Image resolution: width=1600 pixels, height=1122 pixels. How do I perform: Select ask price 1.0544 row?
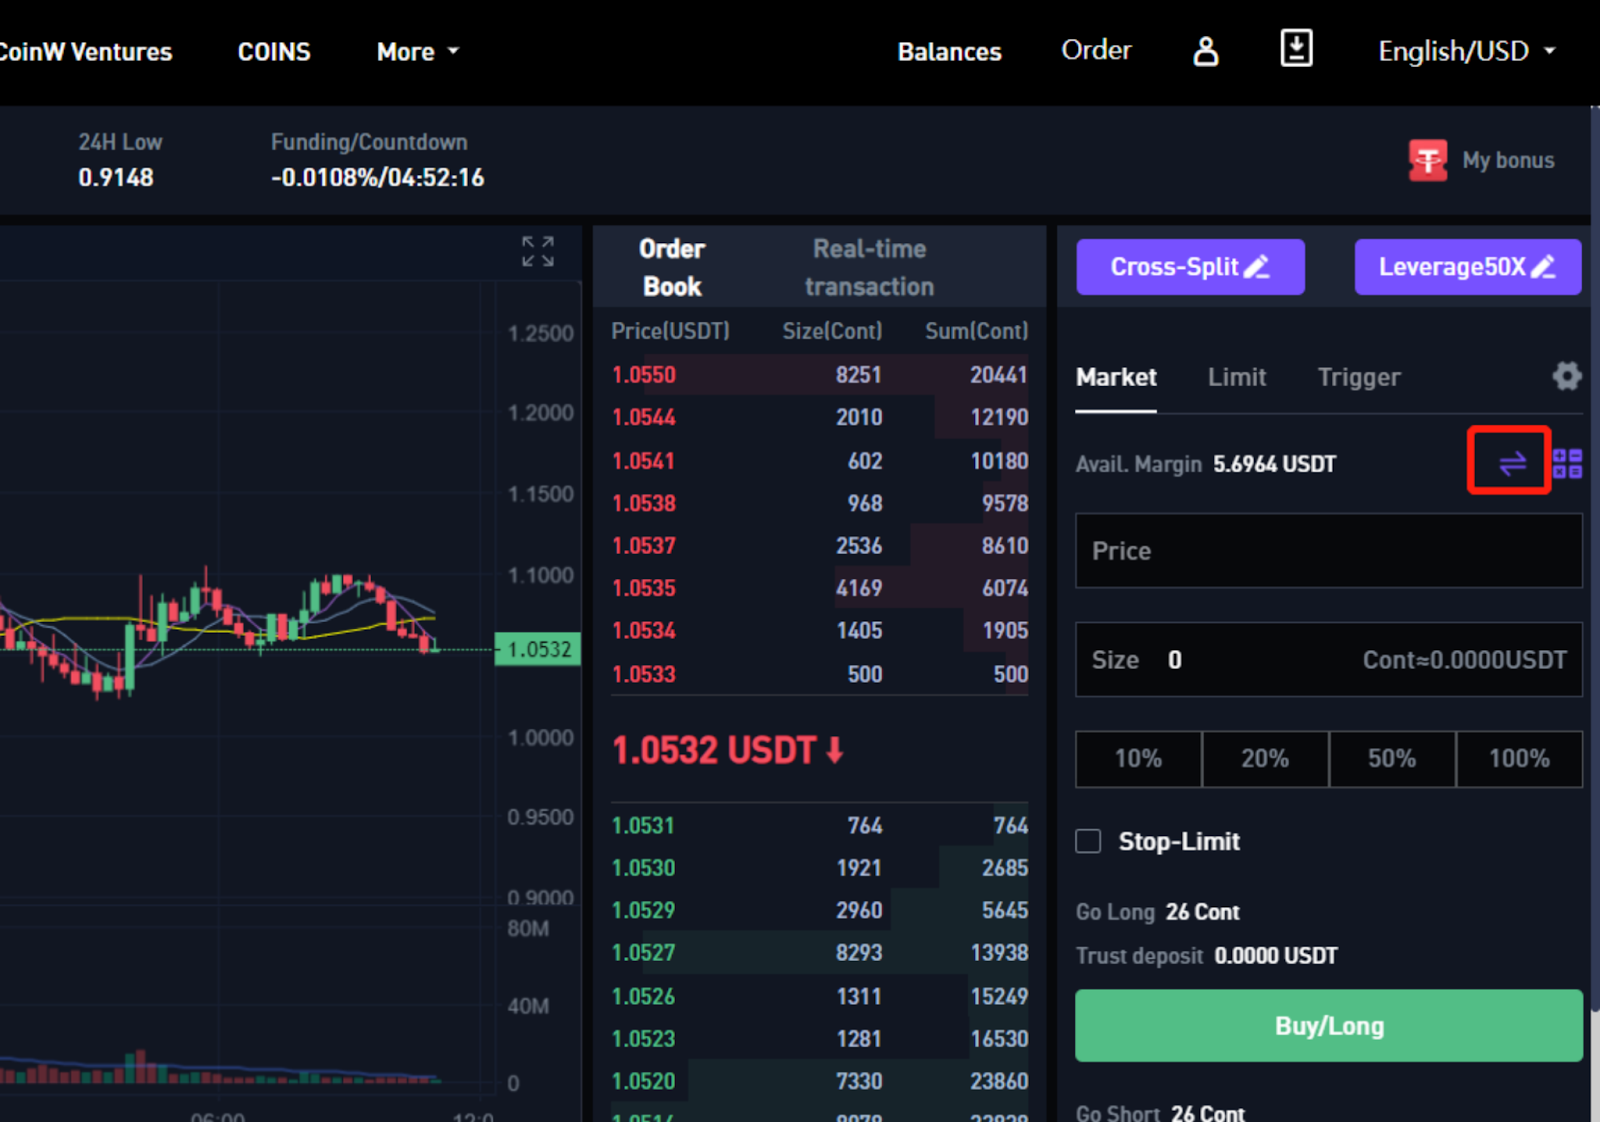pos(819,417)
